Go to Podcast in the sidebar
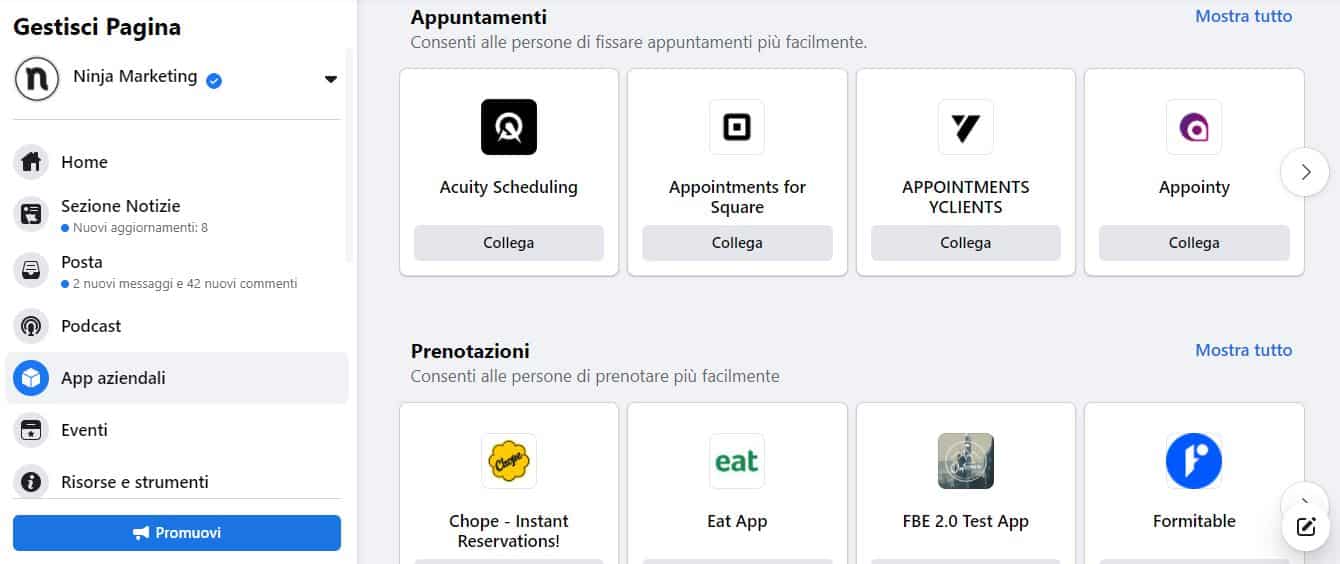 [x=91, y=326]
